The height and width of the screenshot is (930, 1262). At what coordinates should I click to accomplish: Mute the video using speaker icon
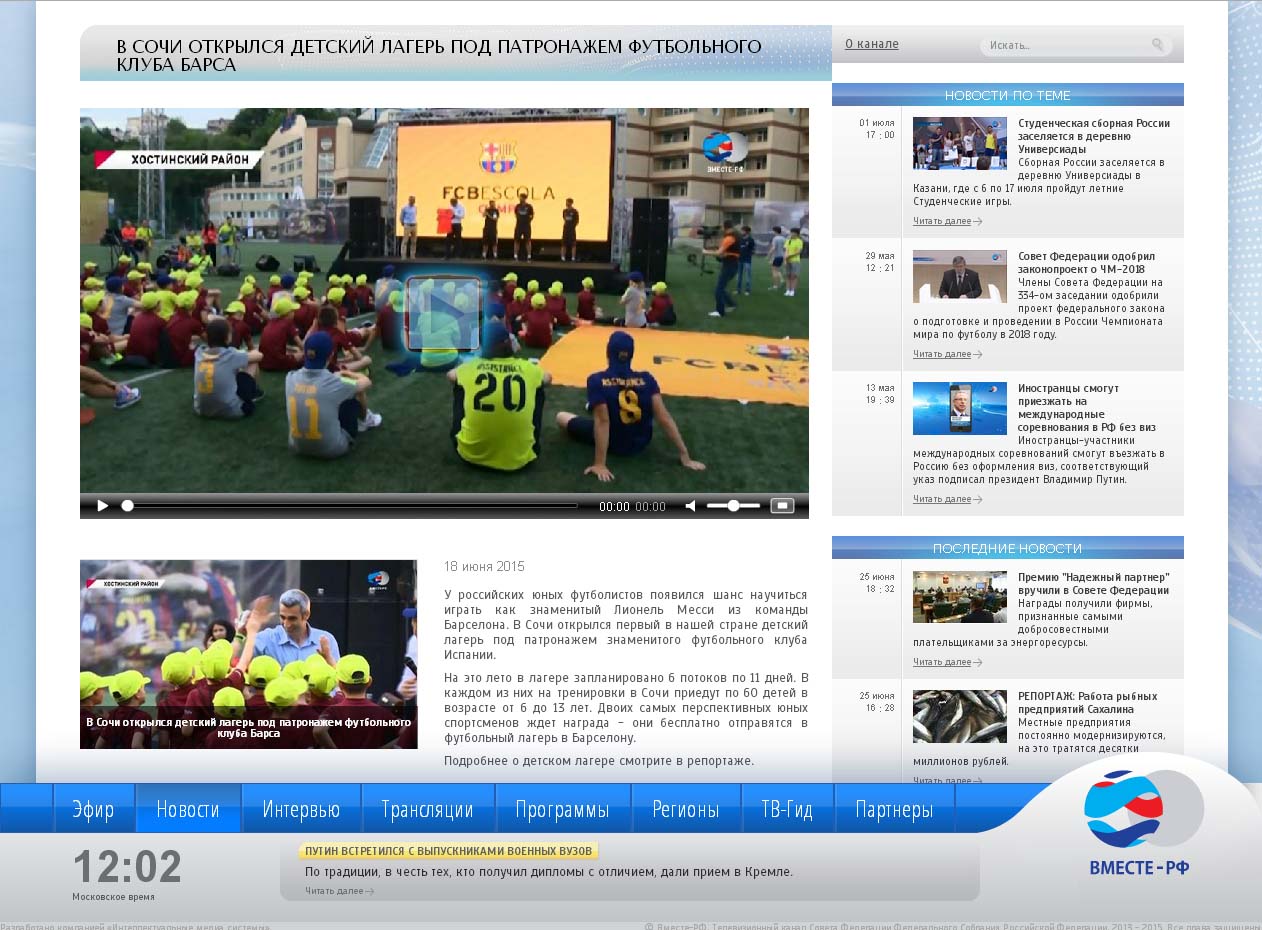[690, 506]
